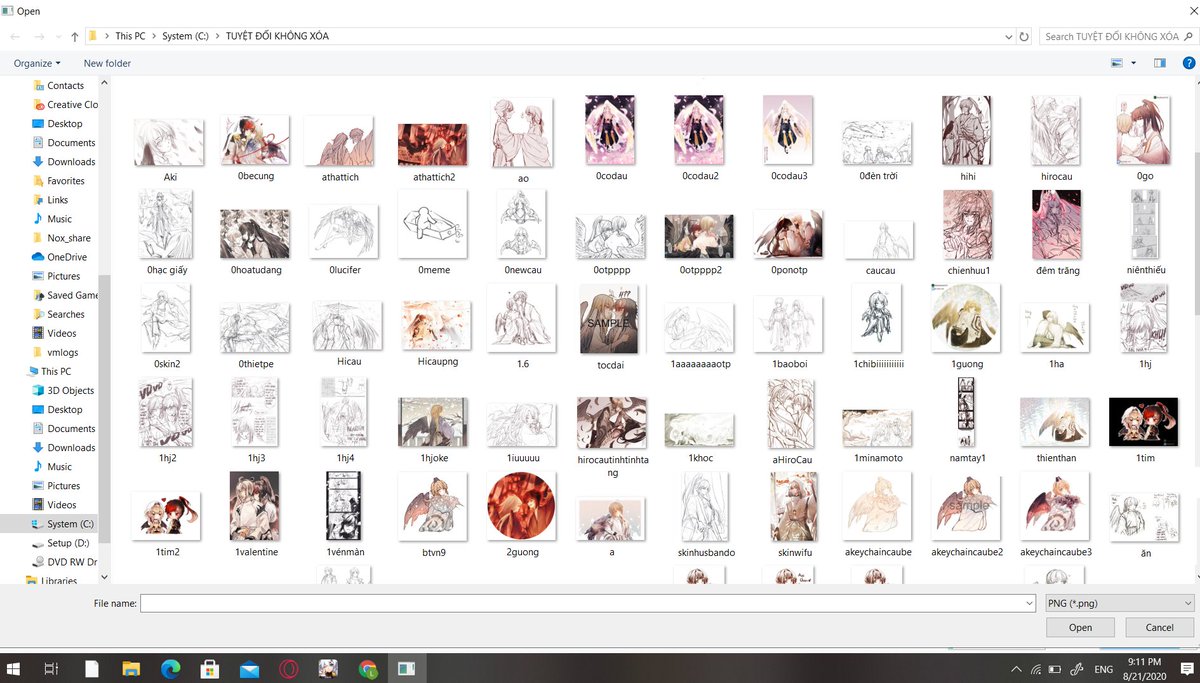This screenshot has height=683, width=1200.
Task: Open Task View on the taskbar
Action: coord(52,668)
